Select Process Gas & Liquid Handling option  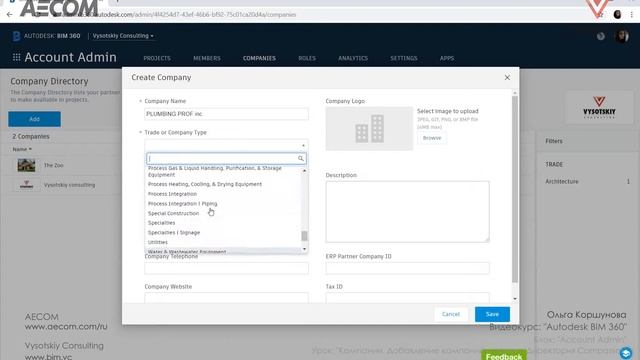[x=223, y=171]
